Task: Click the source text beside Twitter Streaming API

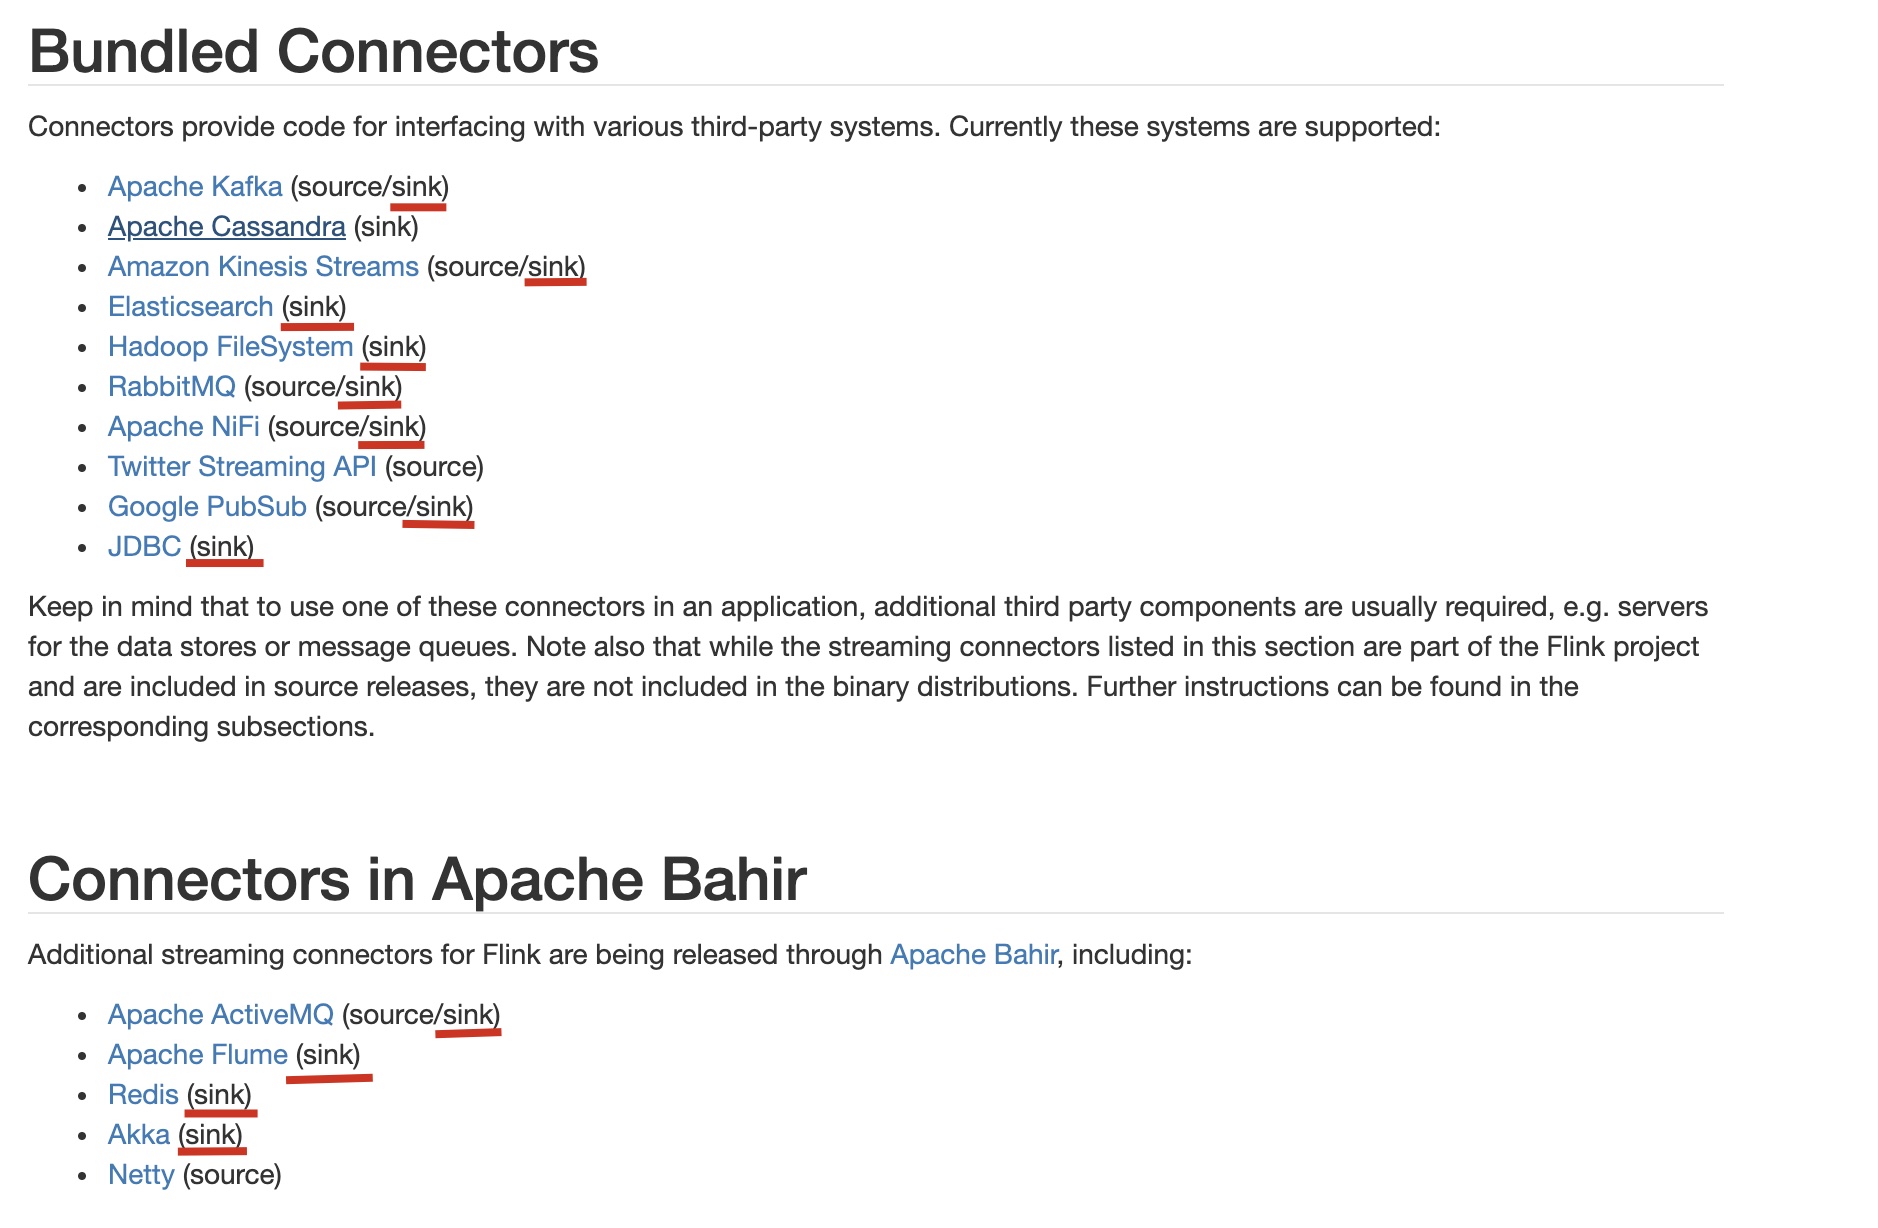Action: pyautogui.click(x=434, y=467)
